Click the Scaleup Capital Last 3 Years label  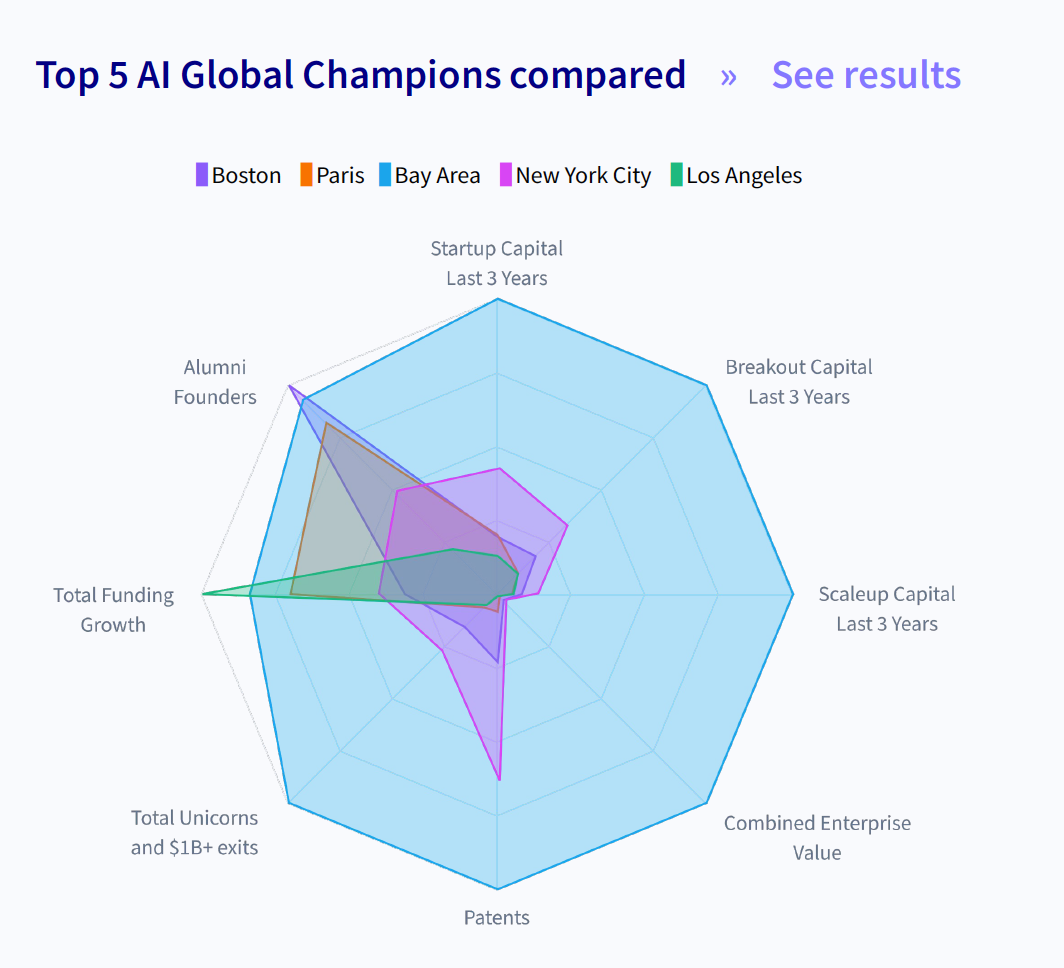pos(887,609)
